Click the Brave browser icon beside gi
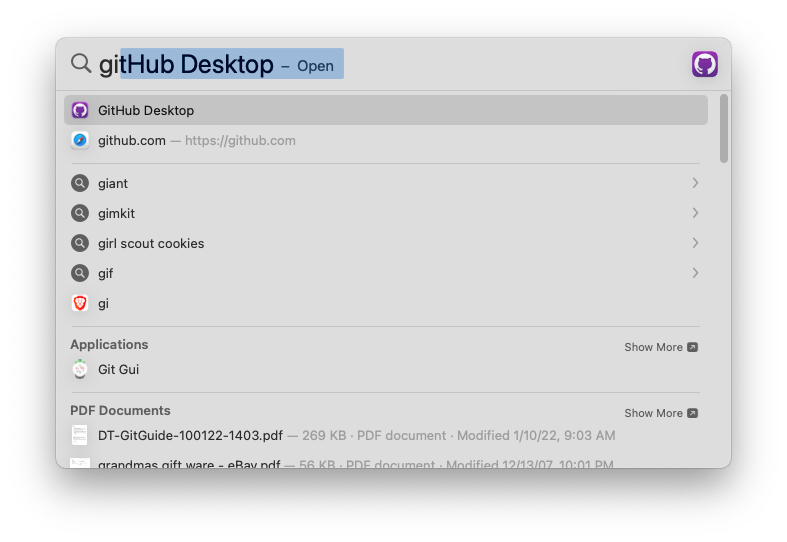Screen dimensions: 787x542 point(80,303)
